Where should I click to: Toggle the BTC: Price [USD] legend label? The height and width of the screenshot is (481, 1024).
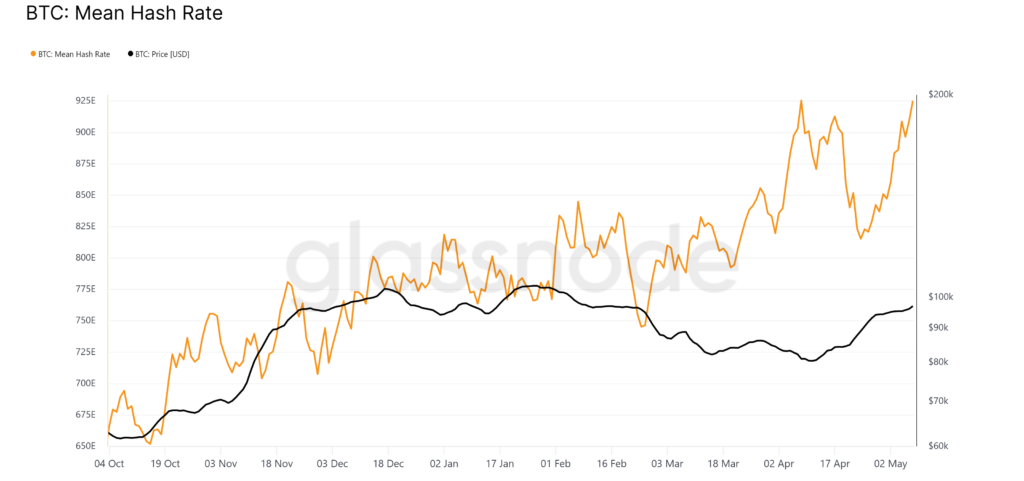(164, 54)
